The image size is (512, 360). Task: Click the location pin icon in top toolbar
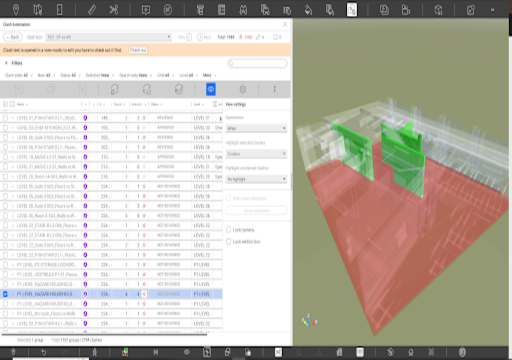[x=16, y=10]
